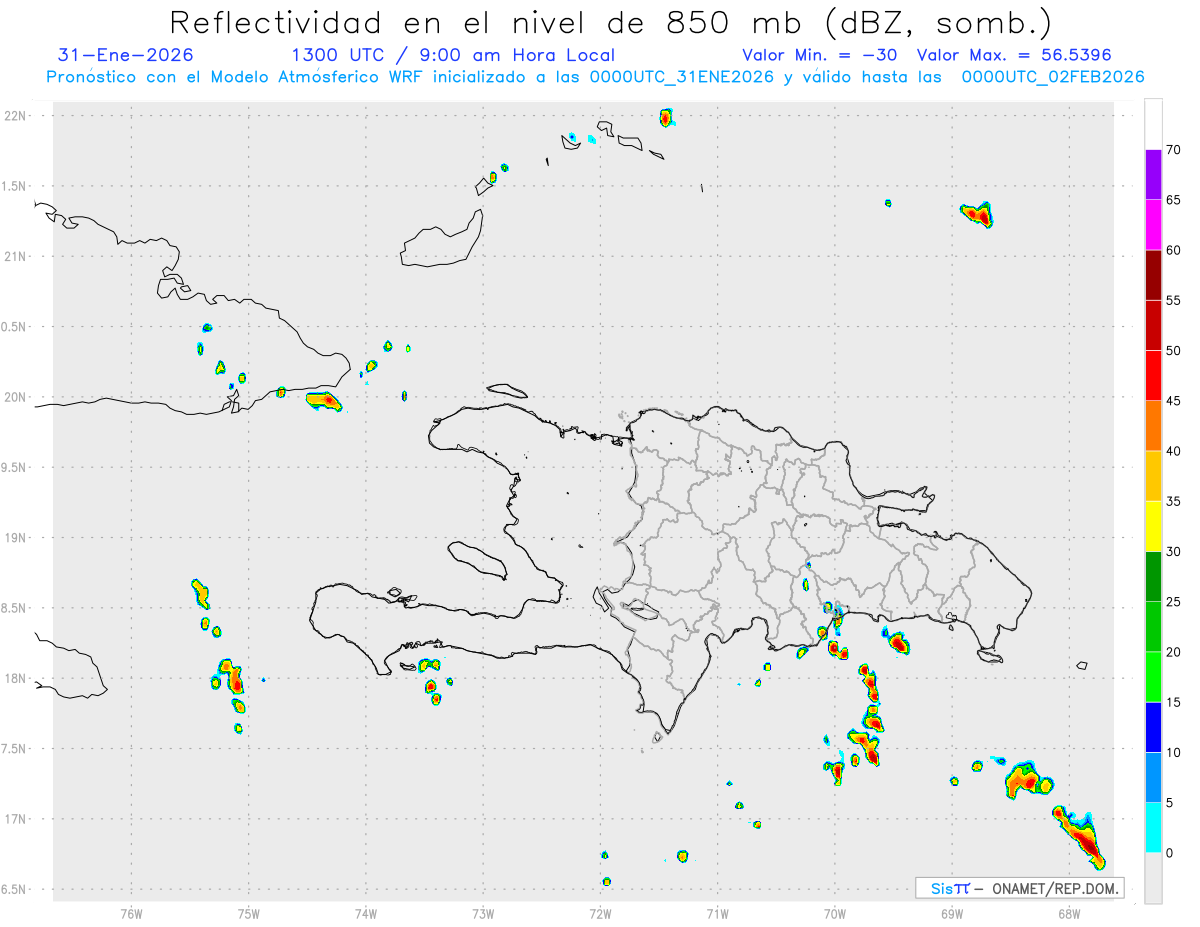Image resolution: width=1200 pixels, height=927 pixels.
Task: Click the latitude axis label "22N"
Action: [x=17, y=116]
